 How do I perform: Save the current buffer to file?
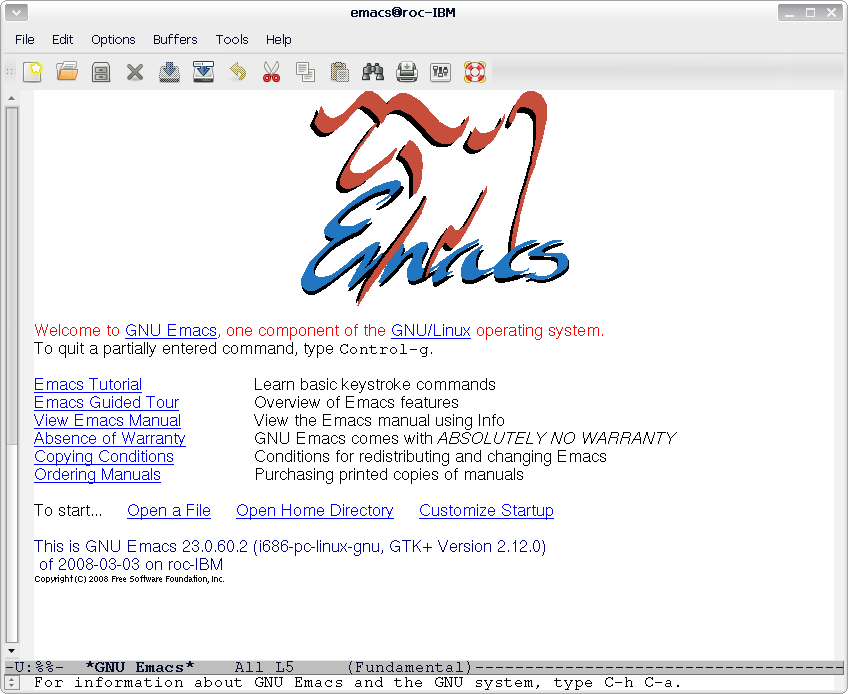coord(169,71)
